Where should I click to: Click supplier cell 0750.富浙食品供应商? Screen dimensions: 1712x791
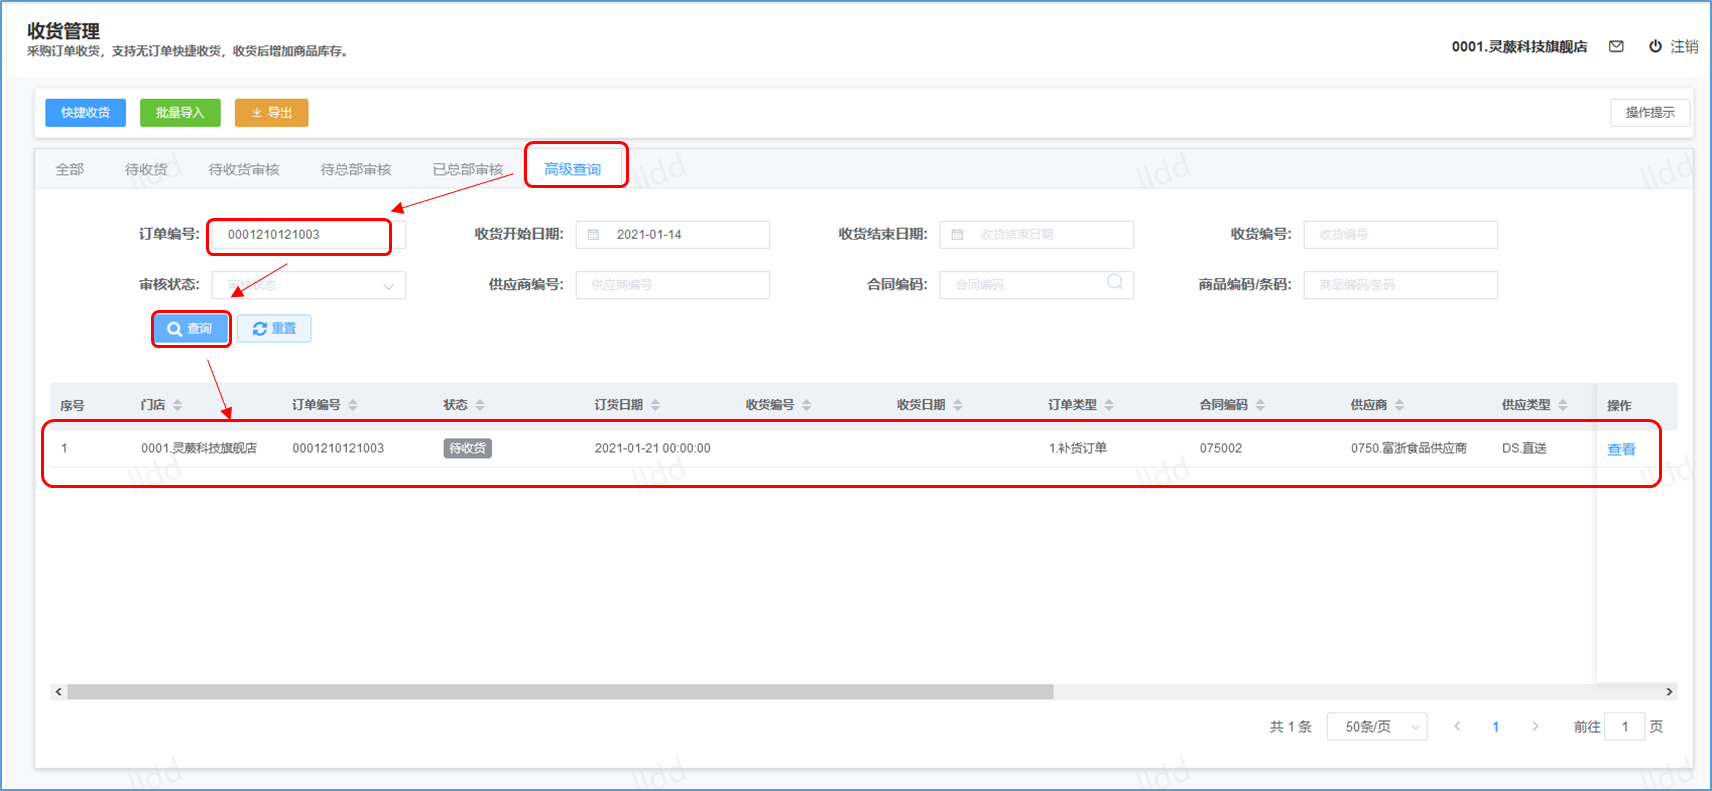pyautogui.click(x=1408, y=448)
